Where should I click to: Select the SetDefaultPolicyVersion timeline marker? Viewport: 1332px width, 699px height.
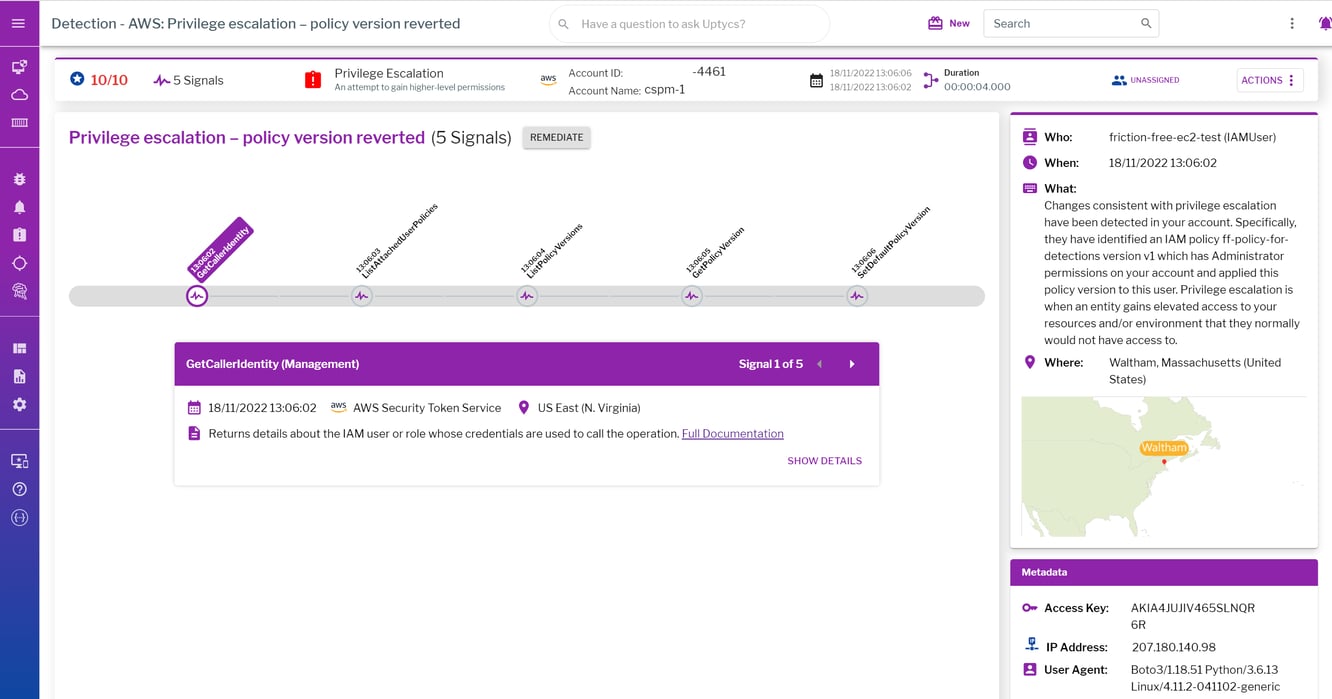856,296
